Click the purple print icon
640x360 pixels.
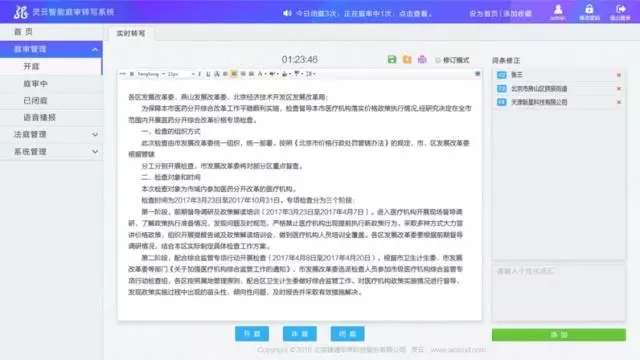point(422,60)
